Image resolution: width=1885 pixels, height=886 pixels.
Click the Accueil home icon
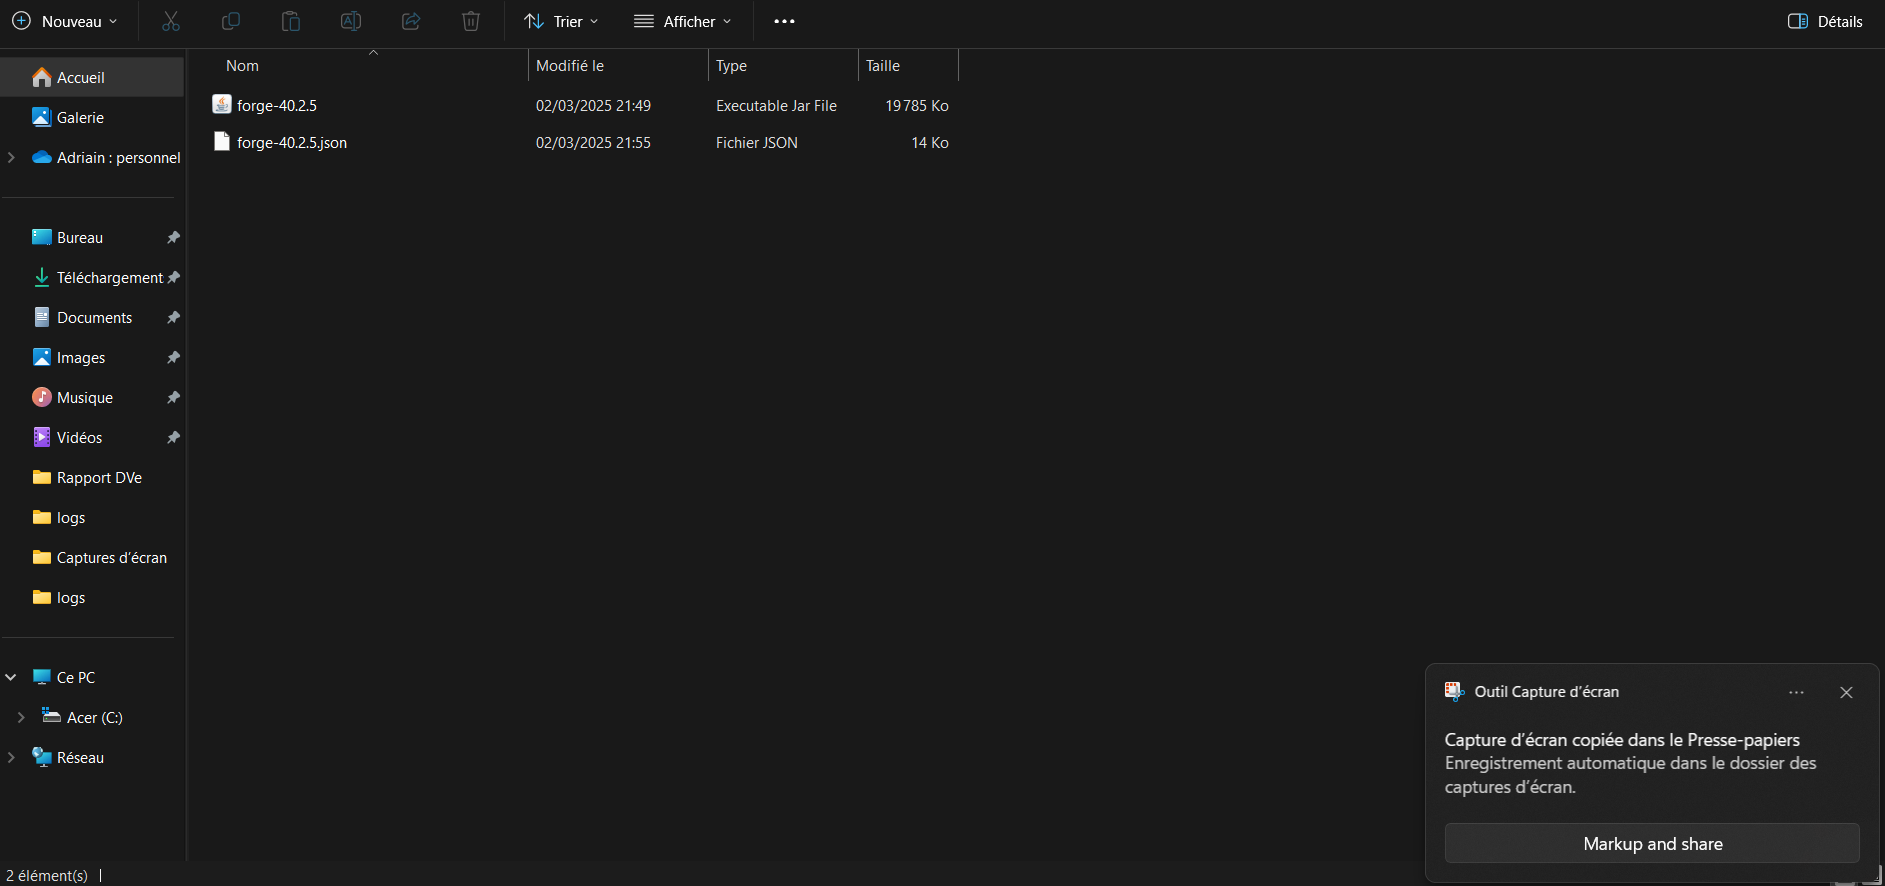(x=42, y=77)
